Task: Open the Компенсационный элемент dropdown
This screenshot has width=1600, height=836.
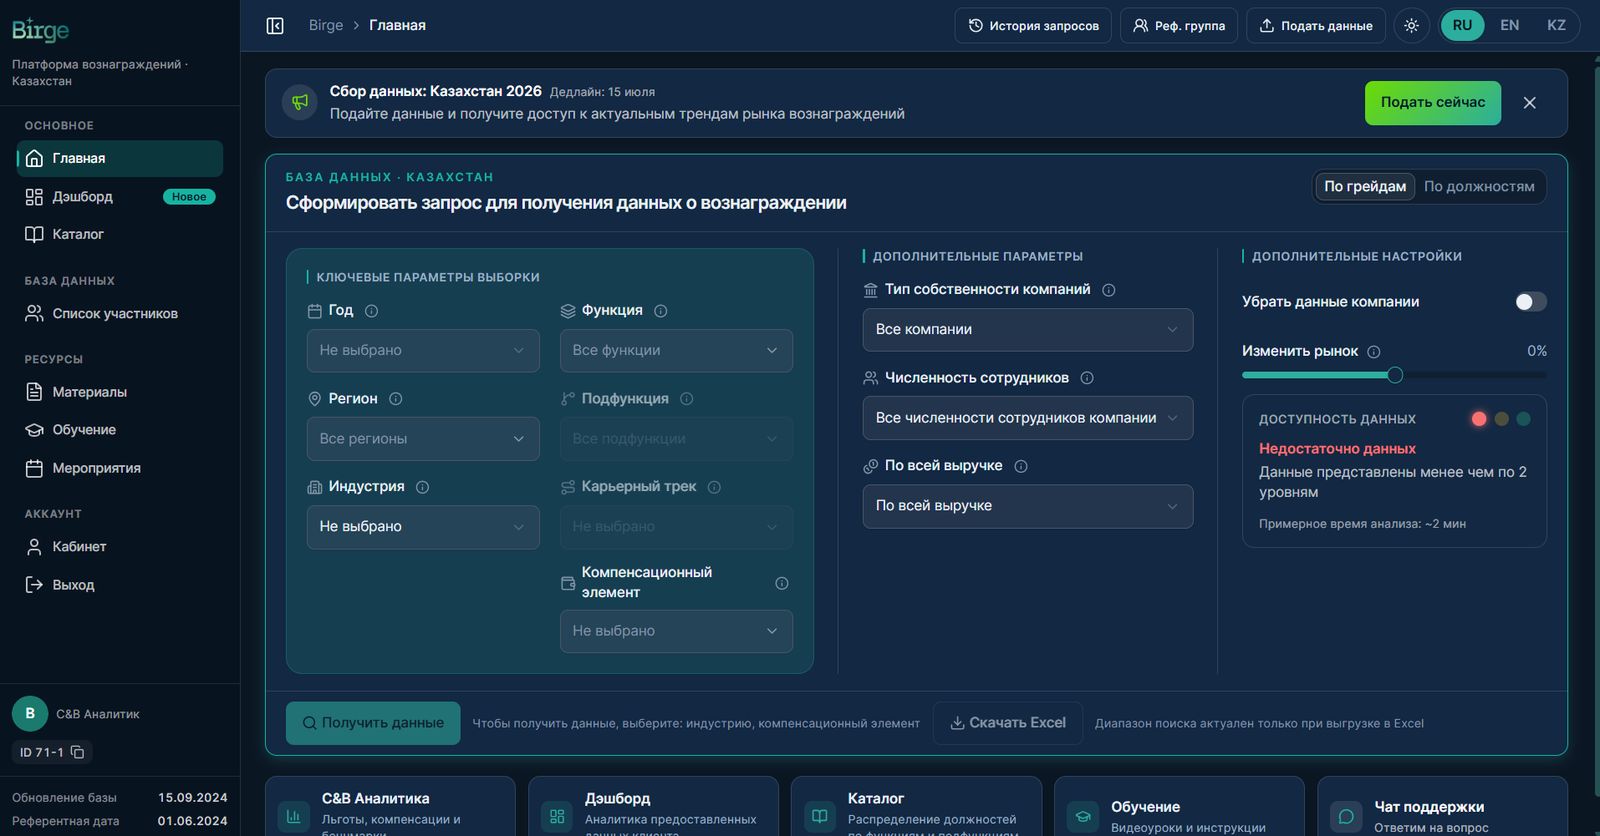Action: (x=676, y=631)
